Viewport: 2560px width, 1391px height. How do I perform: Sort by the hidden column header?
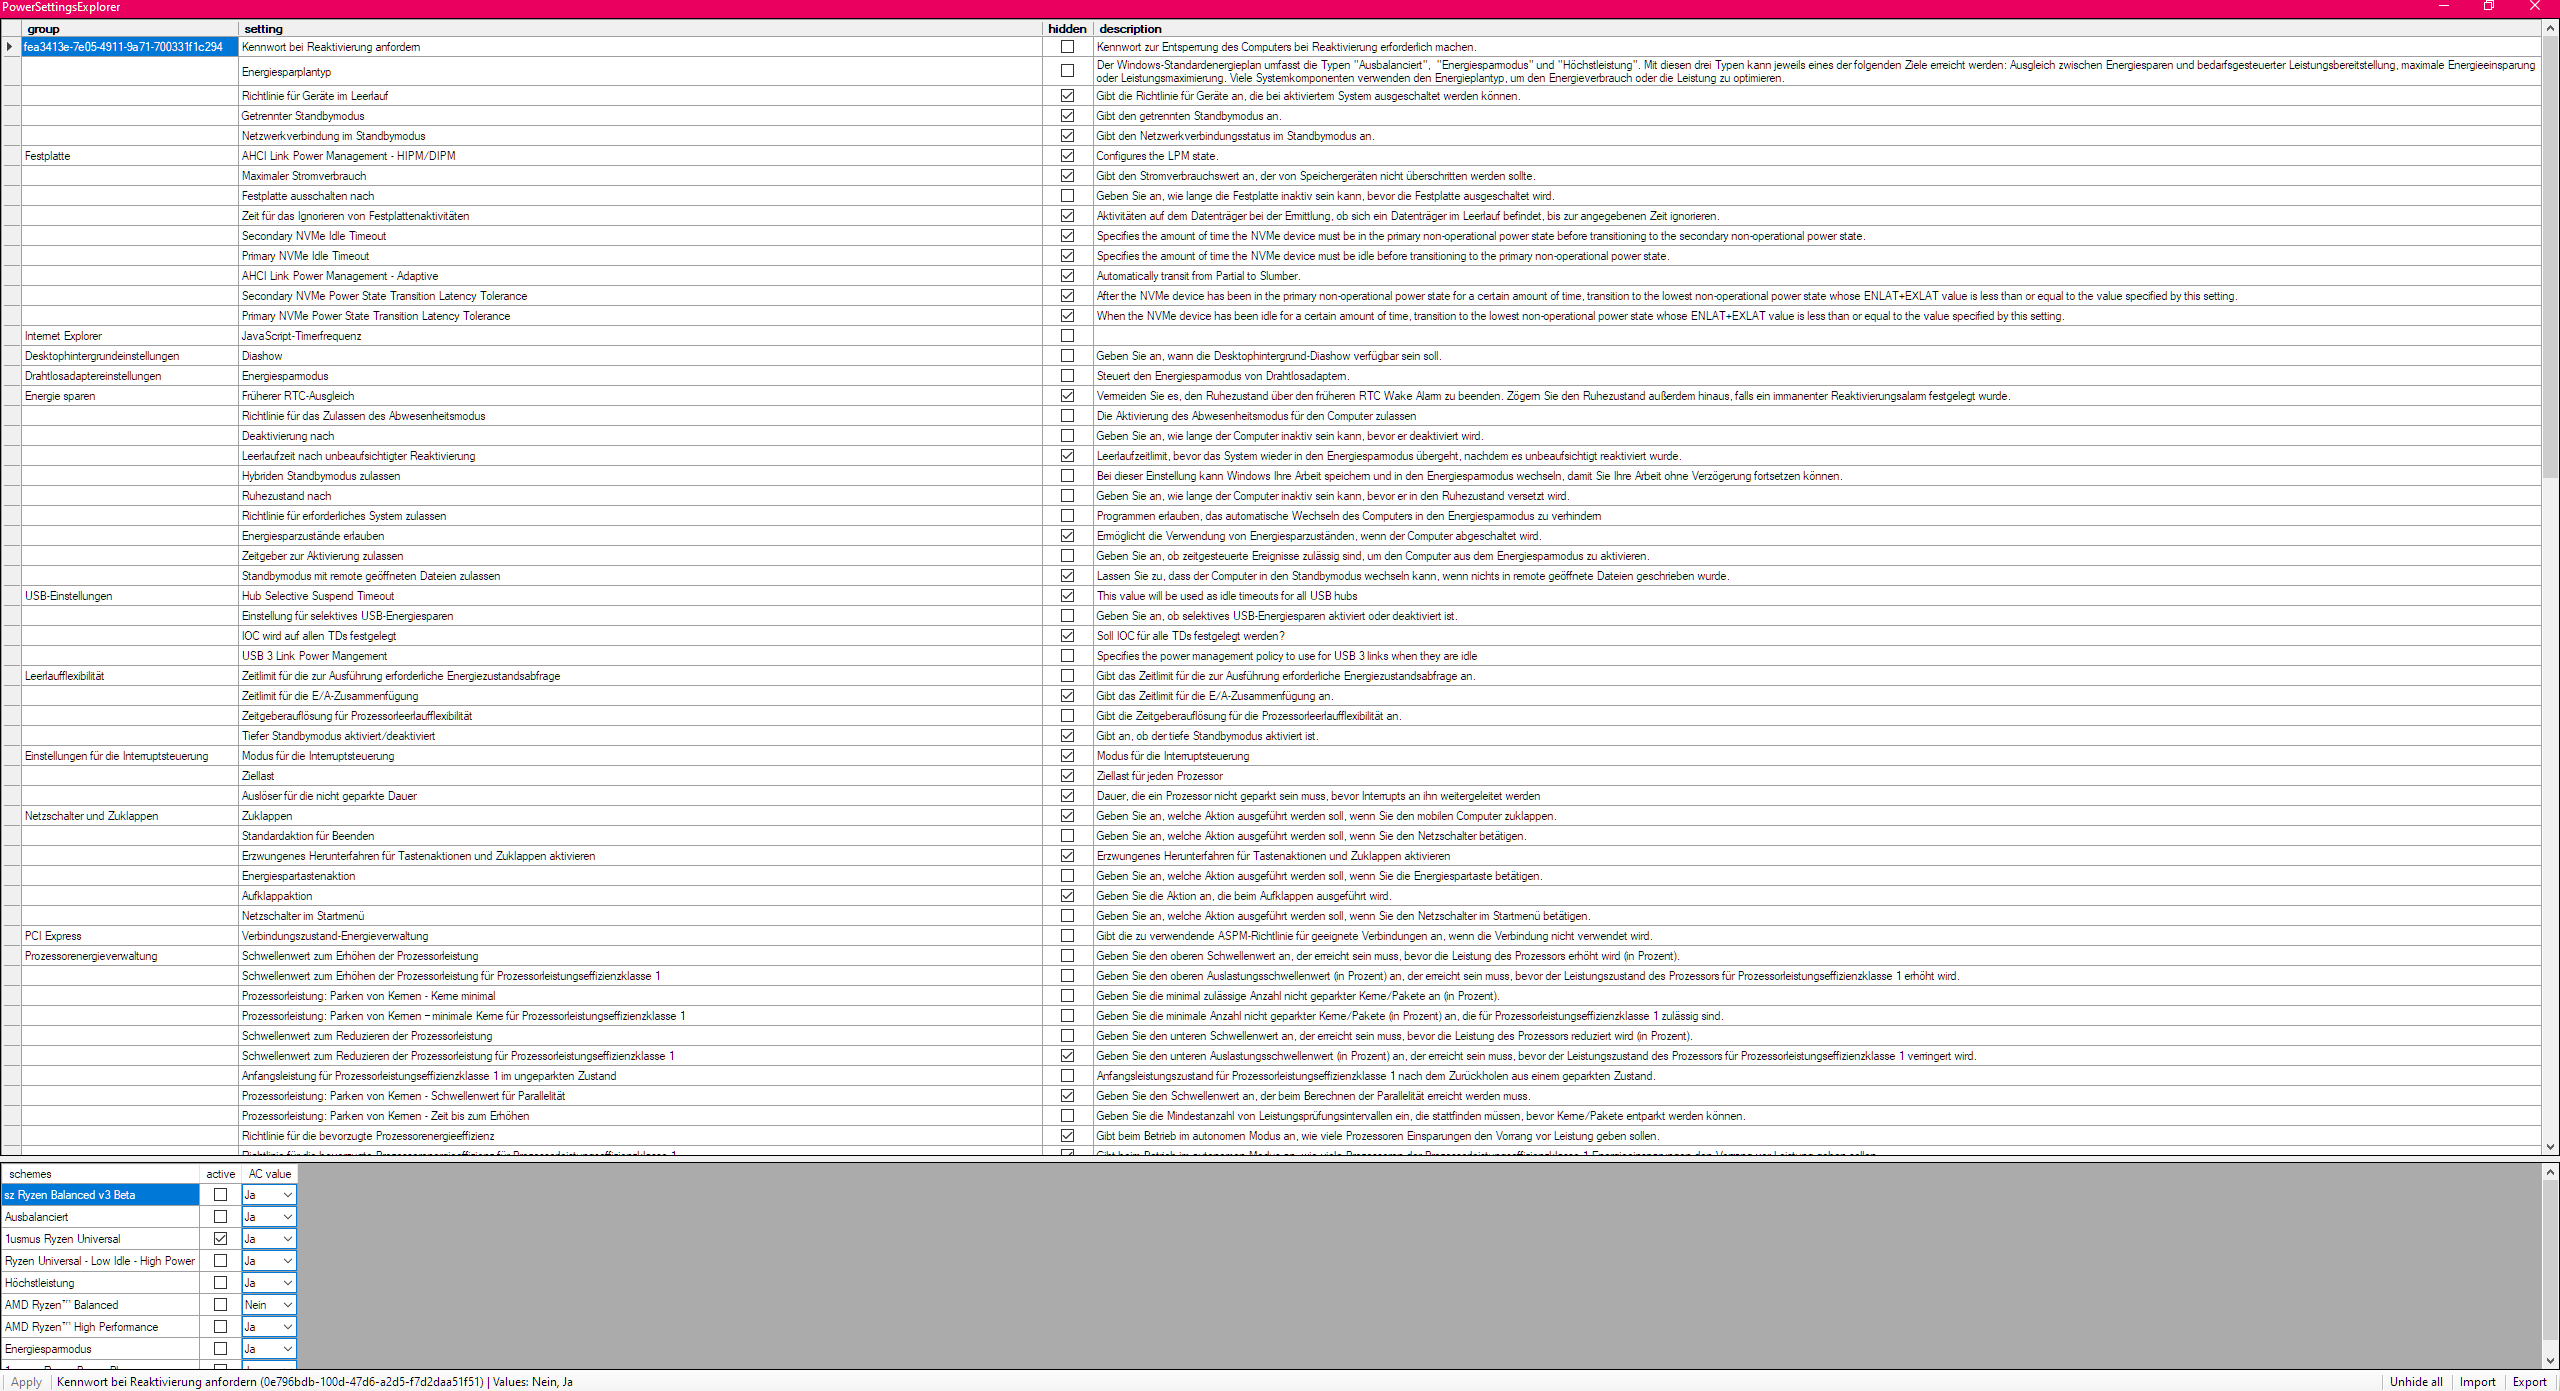[1066, 29]
